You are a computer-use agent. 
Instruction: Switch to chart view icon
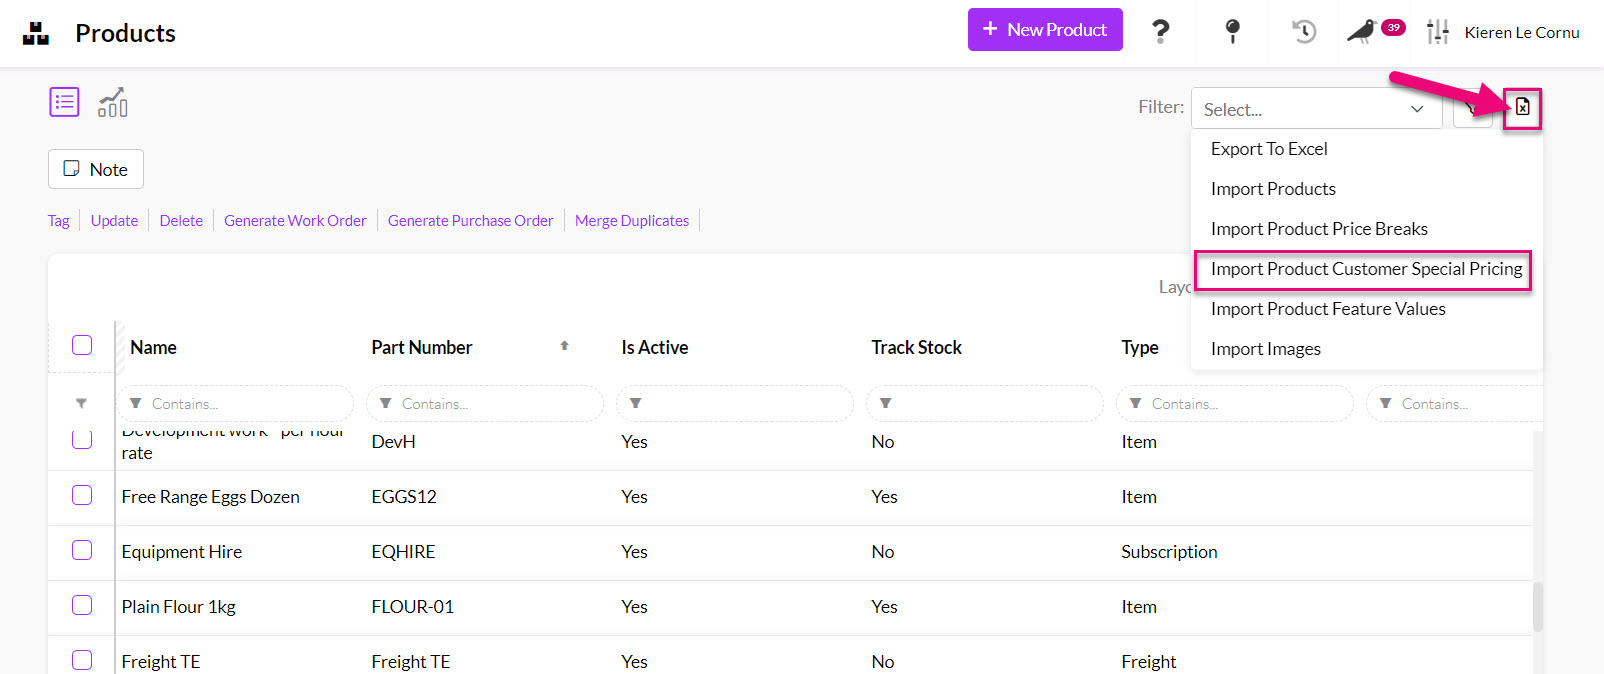click(113, 102)
